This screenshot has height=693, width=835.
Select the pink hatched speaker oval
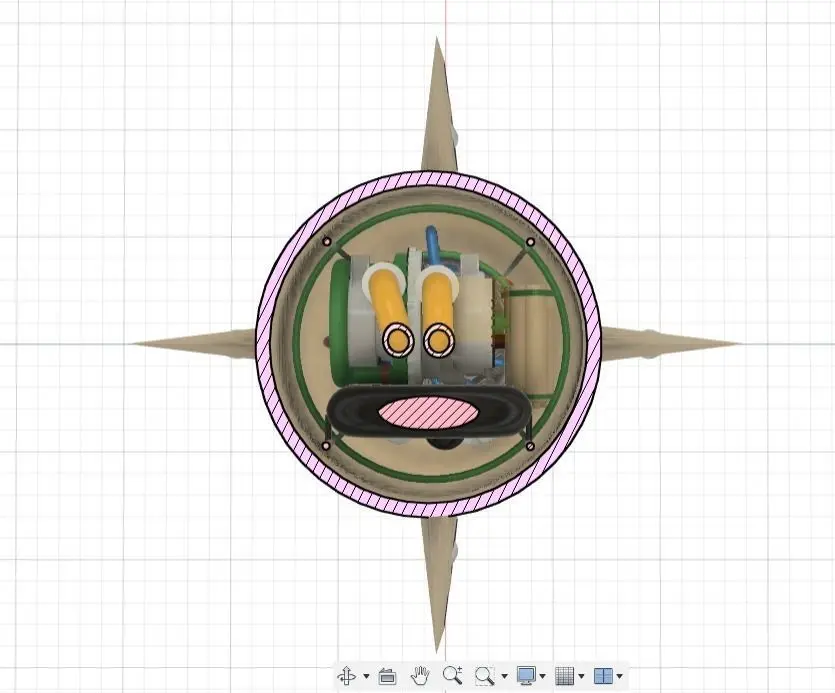coord(427,414)
